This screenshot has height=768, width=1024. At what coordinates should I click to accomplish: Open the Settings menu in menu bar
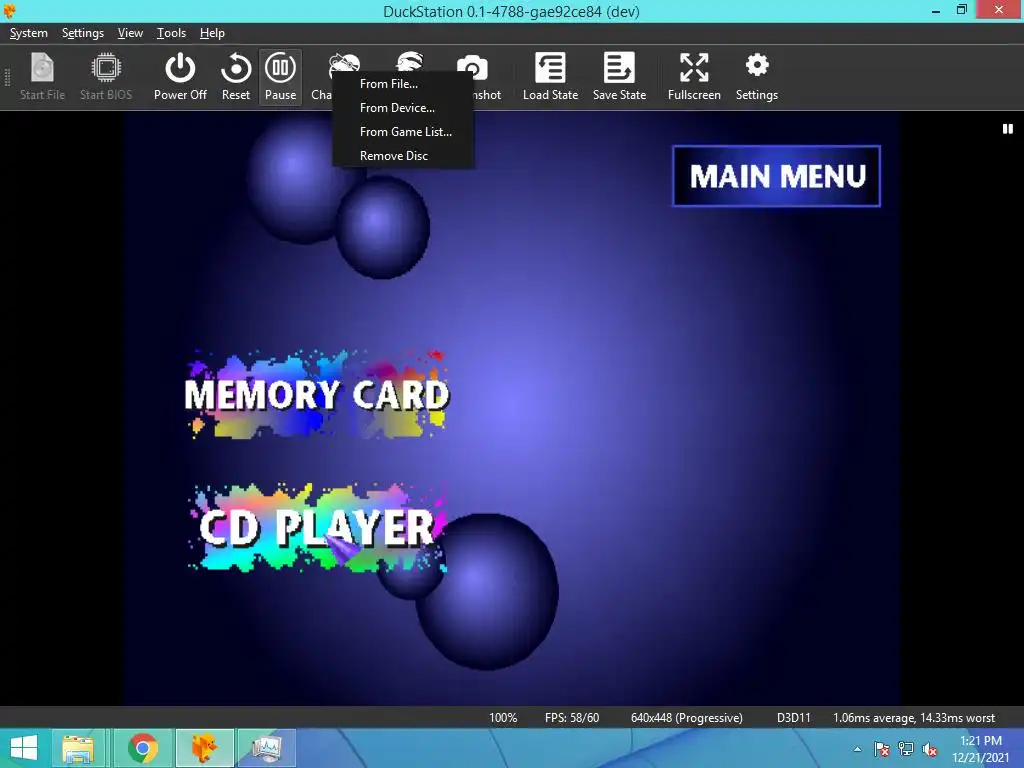(x=83, y=33)
